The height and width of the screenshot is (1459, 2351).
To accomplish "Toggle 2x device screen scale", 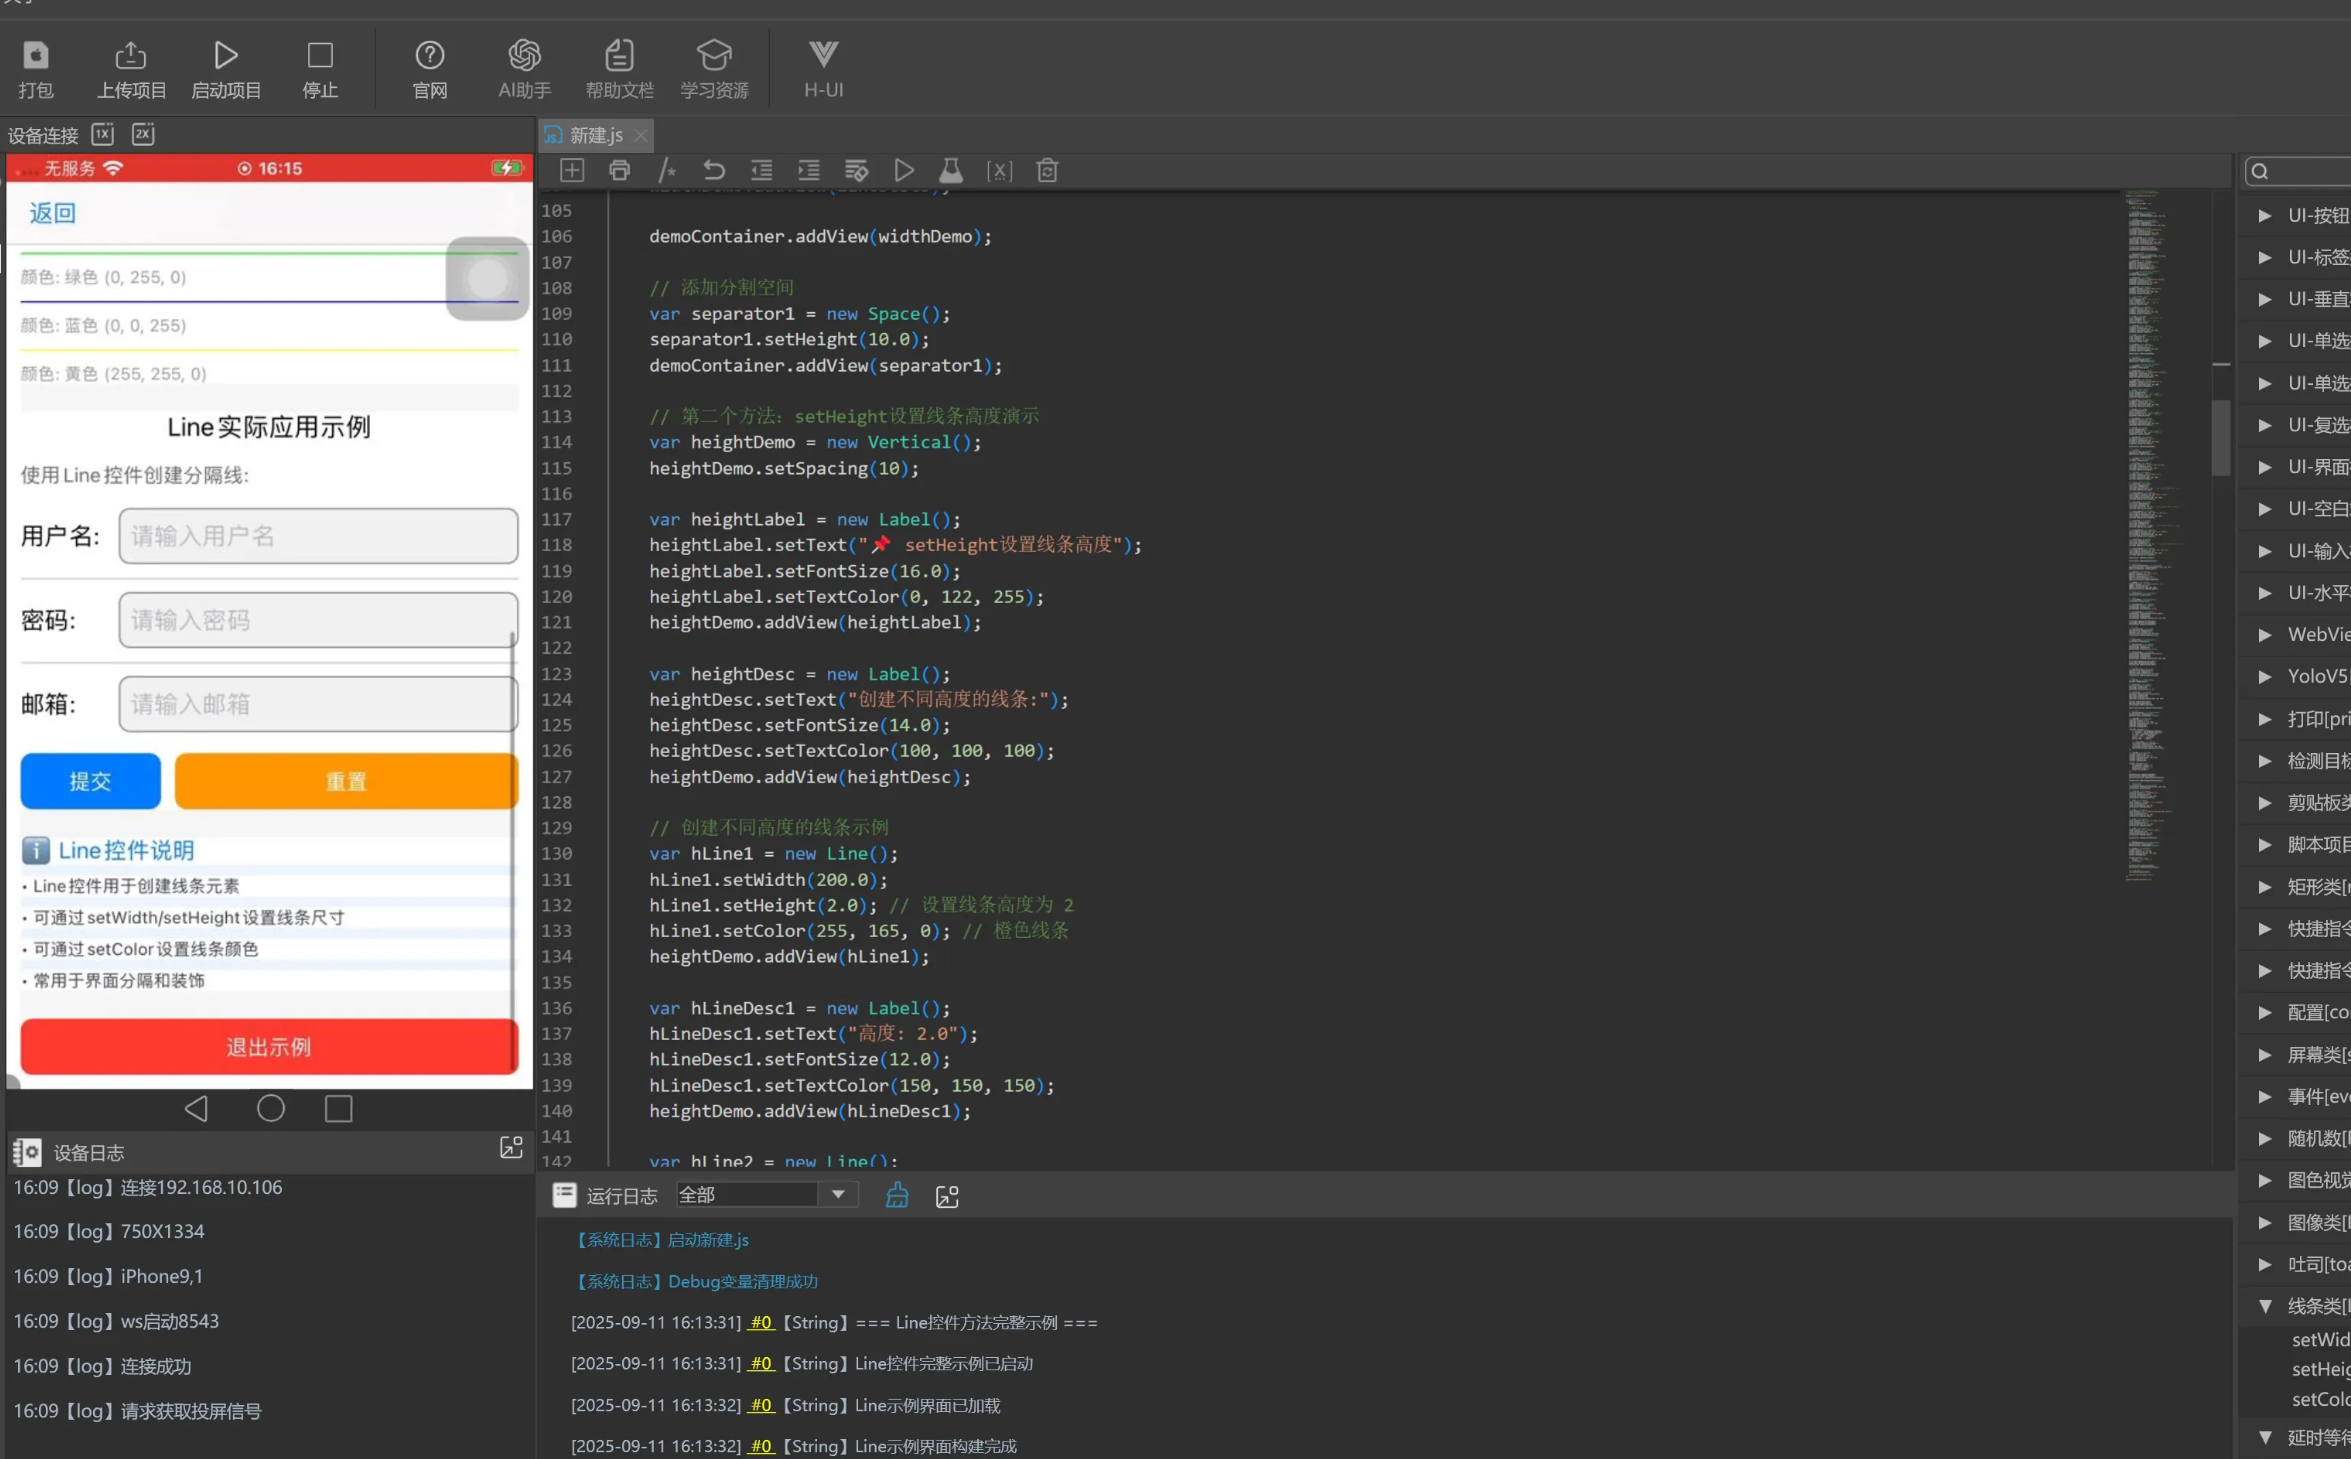I will (x=143, y=134).
